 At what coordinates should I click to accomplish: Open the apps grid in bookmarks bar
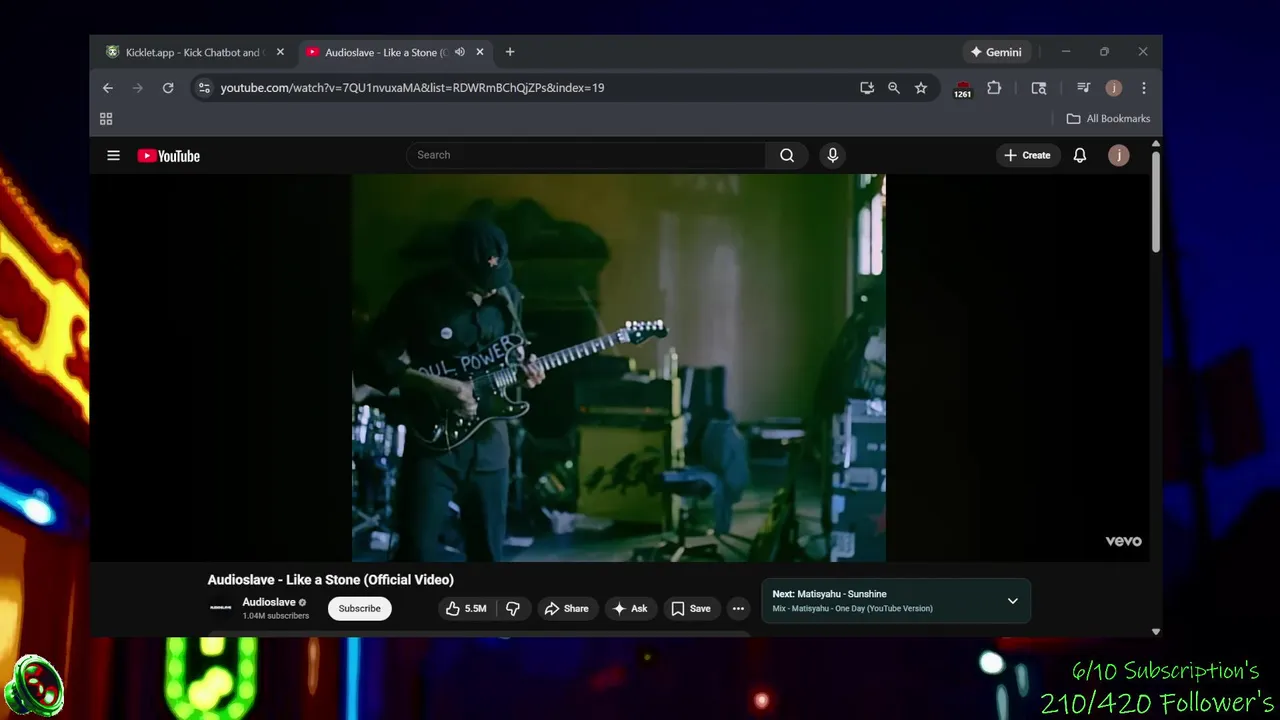click(106, 119)
